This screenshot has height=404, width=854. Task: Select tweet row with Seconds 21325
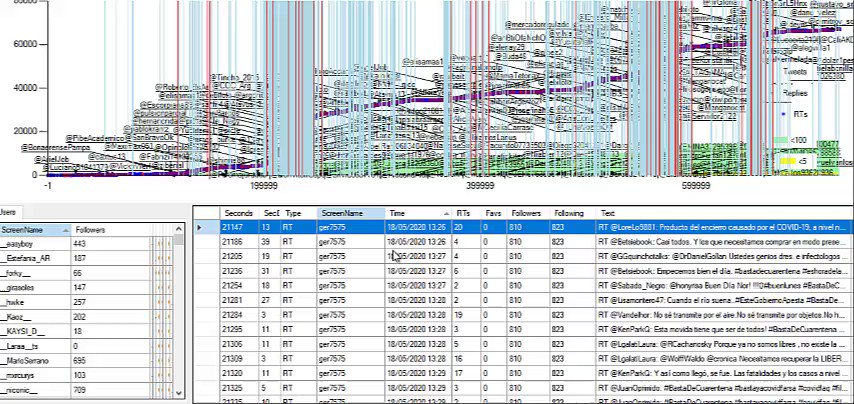524,388
